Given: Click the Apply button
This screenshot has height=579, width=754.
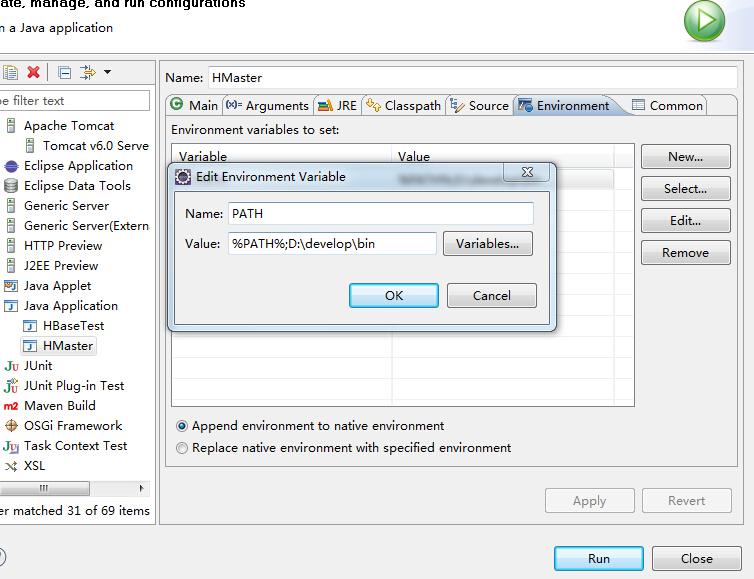Looking at the screenshot, I should 590,501.
